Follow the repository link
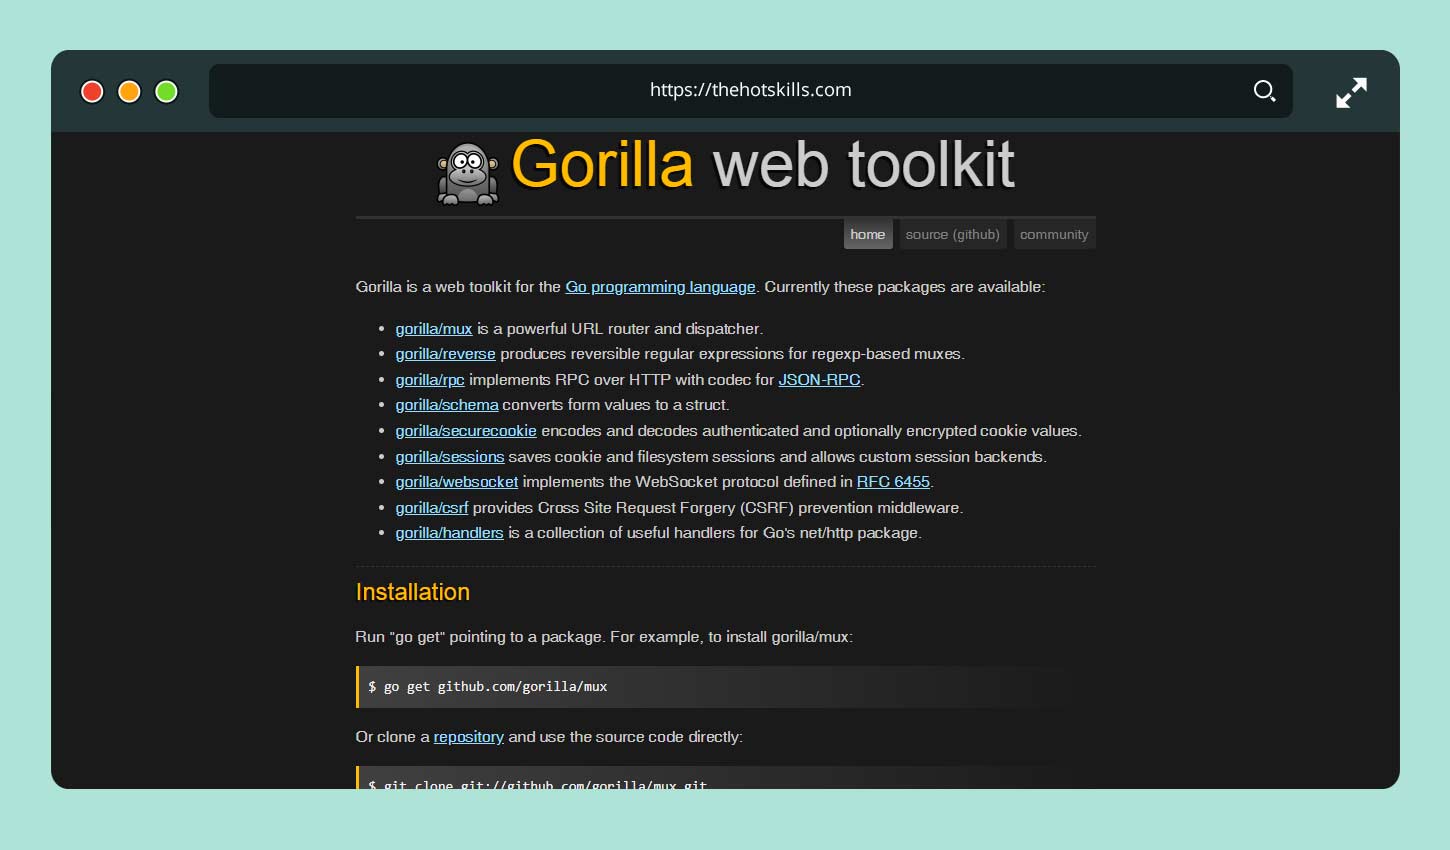 [x=468, y=737]
